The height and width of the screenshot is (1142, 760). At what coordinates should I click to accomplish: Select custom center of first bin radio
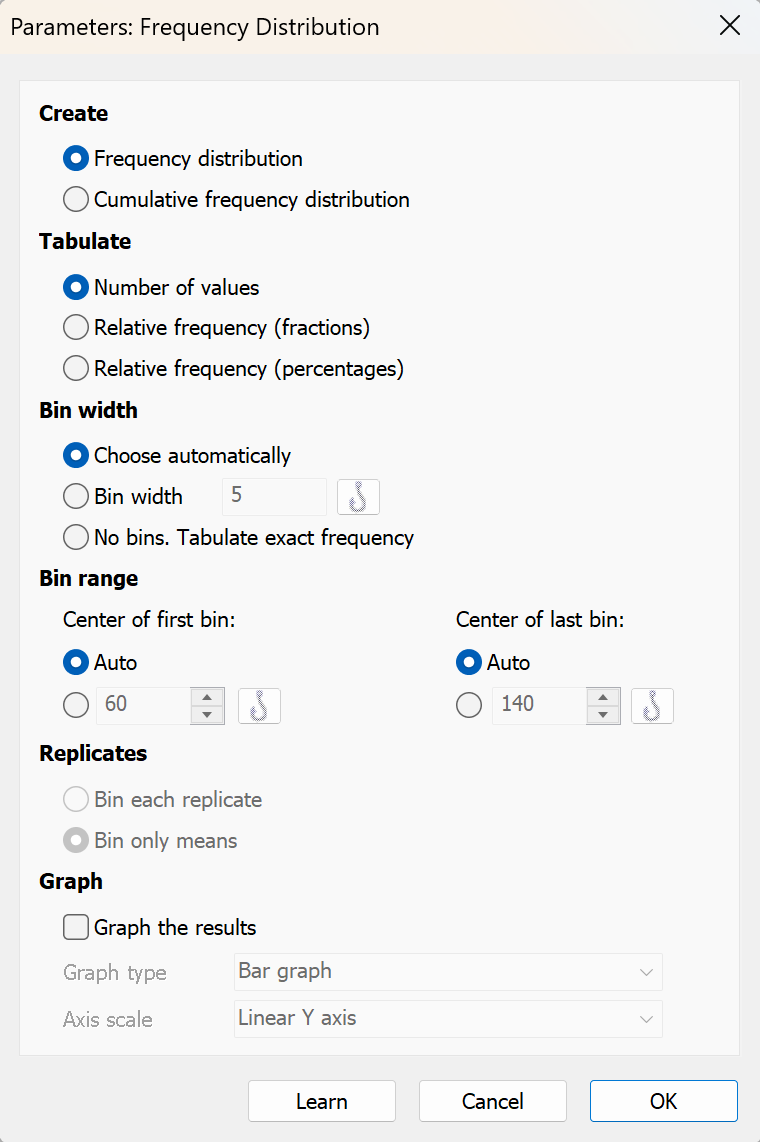tap(76, 705)
